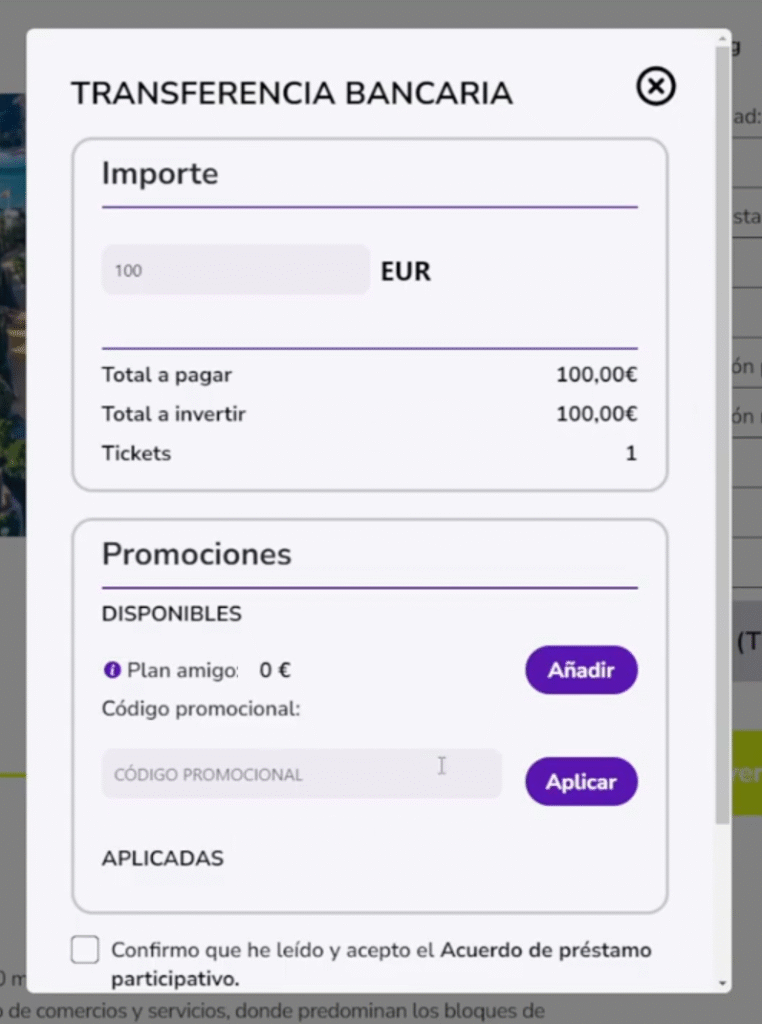Click the scrollbar up arrow

[722, 40]
